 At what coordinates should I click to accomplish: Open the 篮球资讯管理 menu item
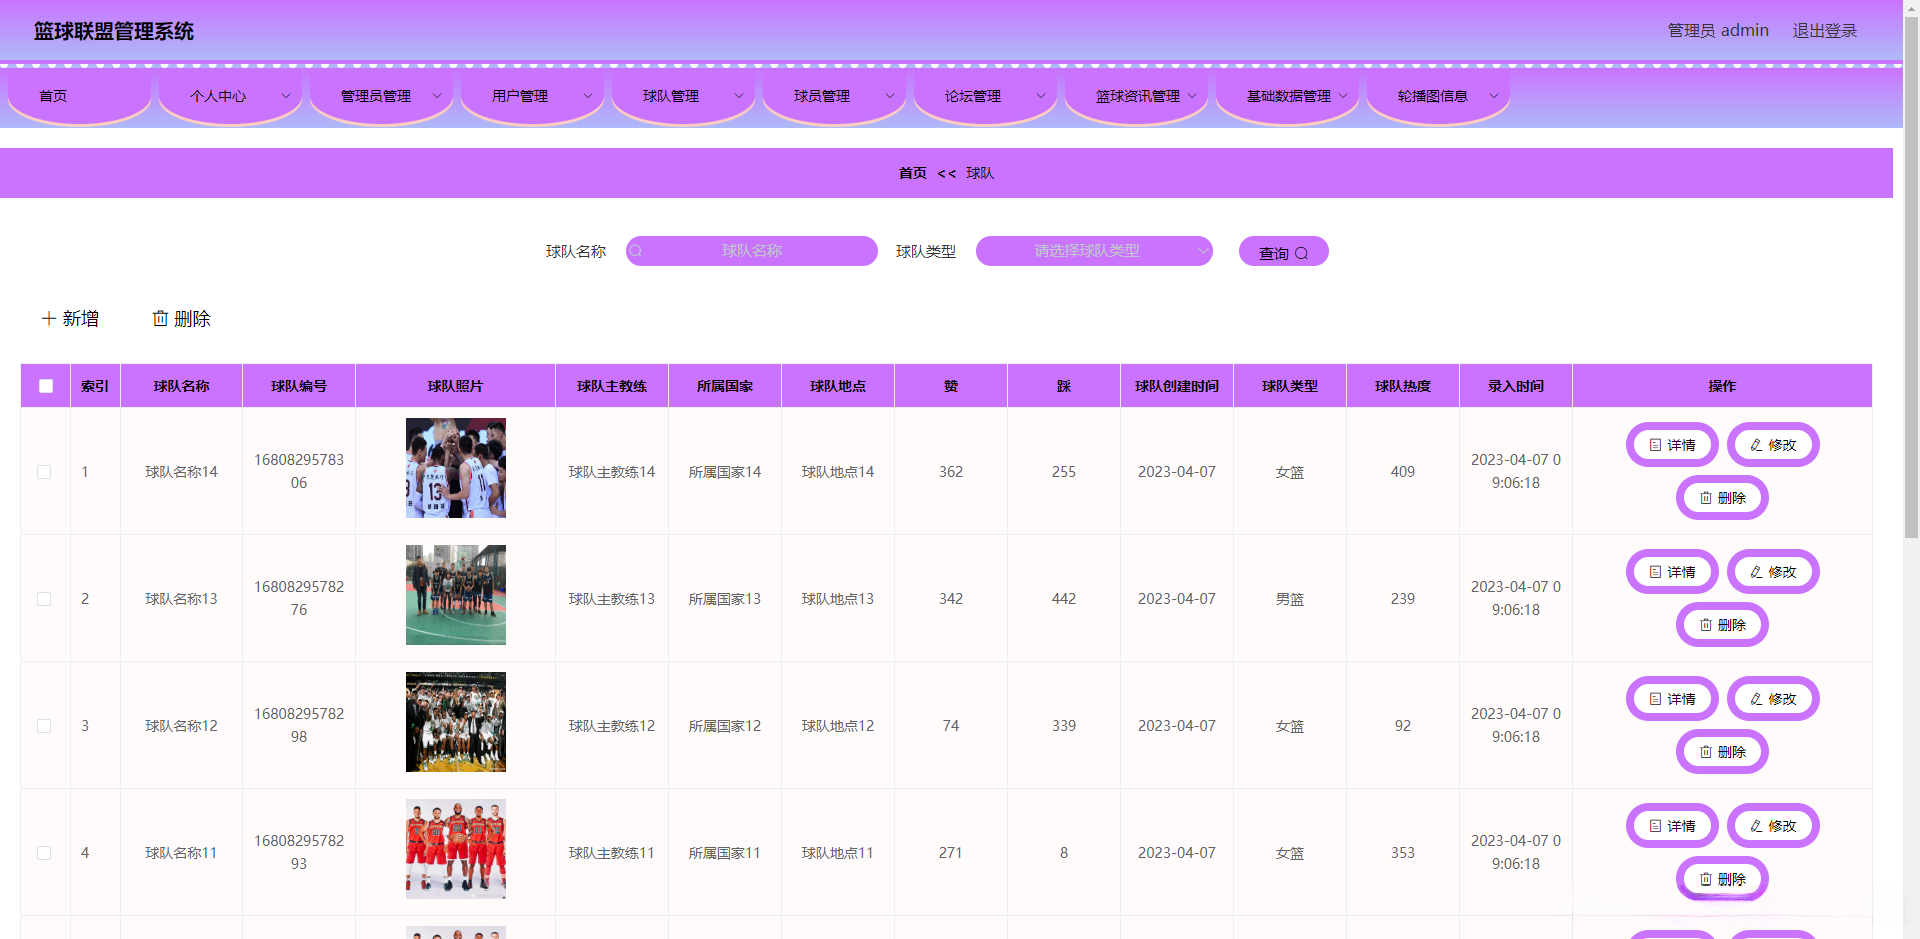point(1136,96)
